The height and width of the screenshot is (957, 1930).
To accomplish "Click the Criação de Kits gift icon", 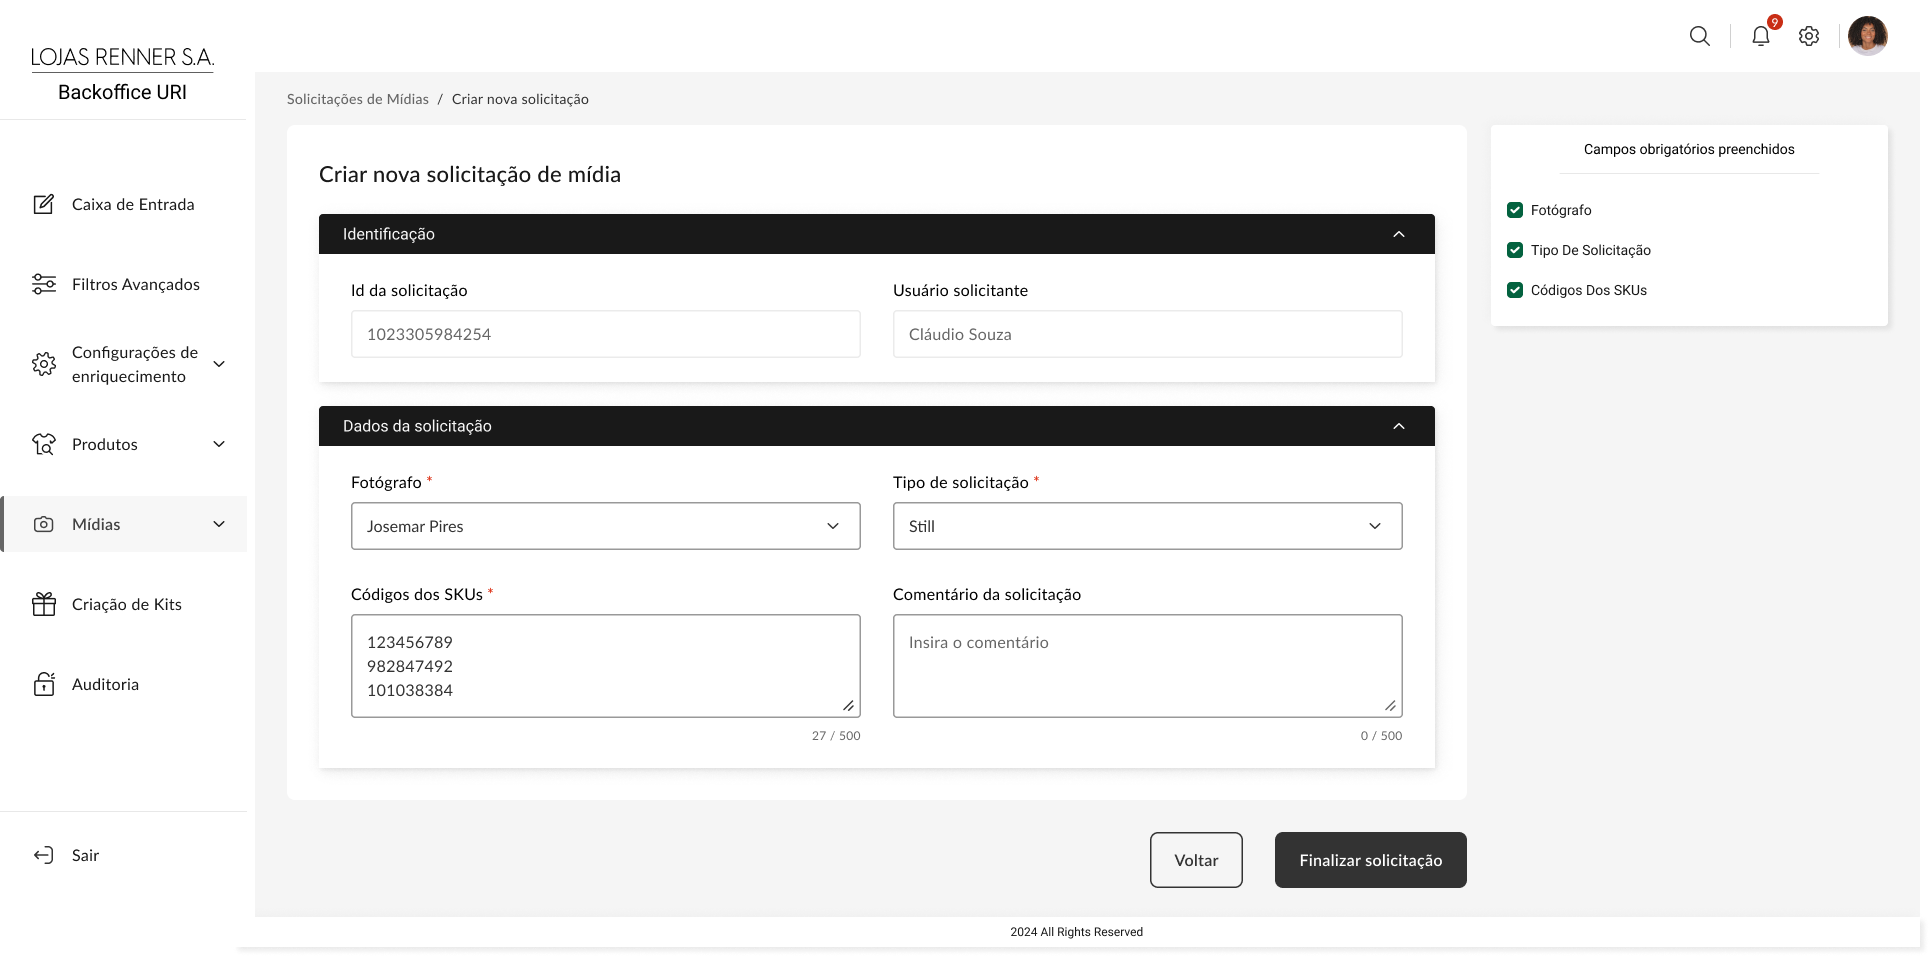I will coord(44,604).
